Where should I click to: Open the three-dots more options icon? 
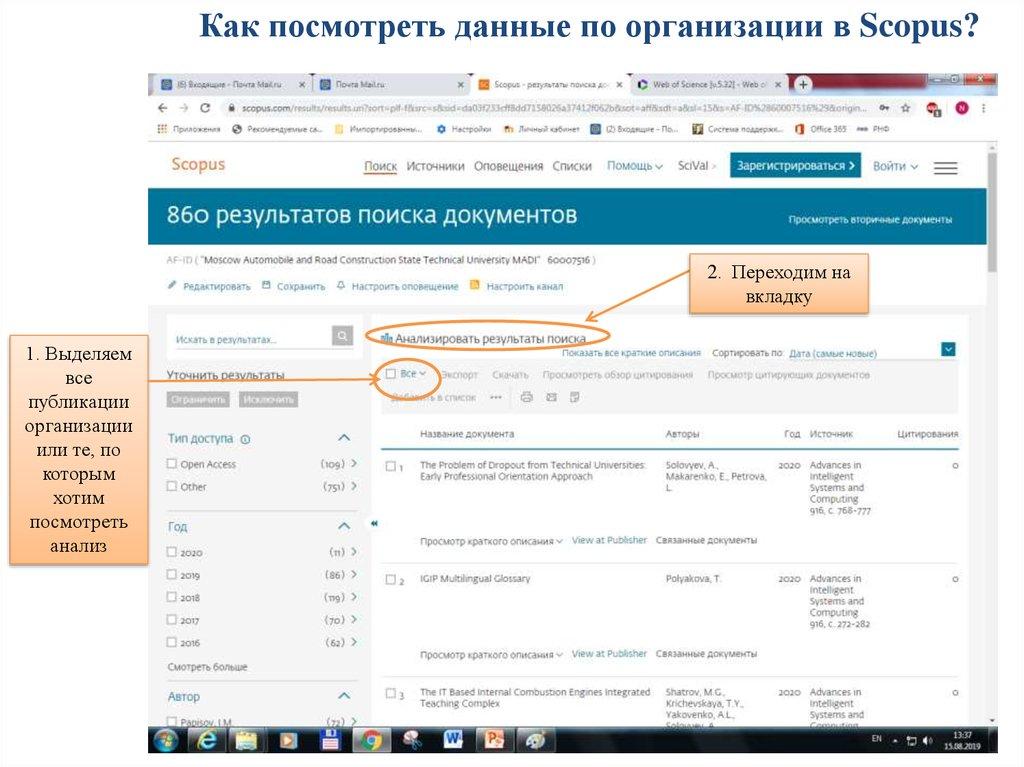496,397
